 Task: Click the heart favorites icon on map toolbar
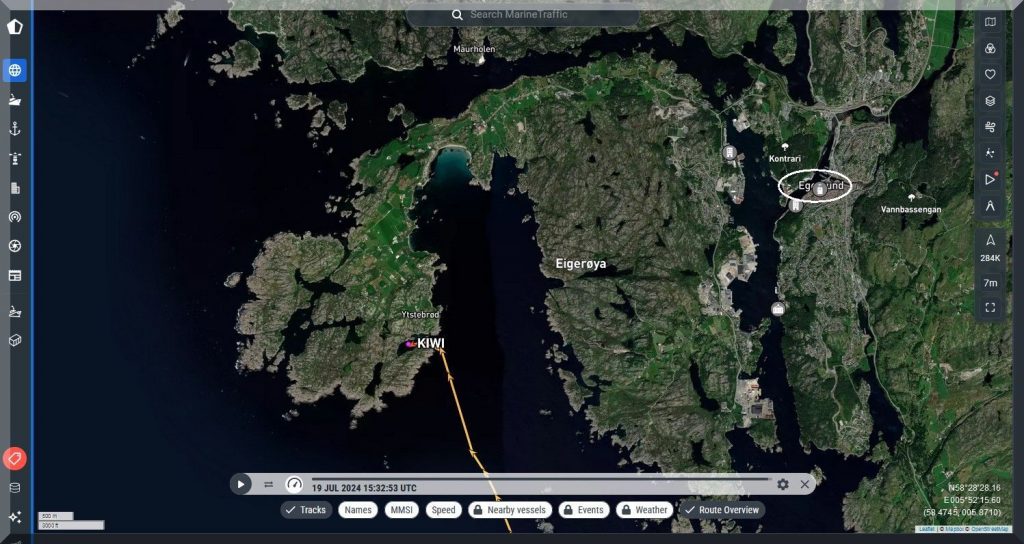[990, 74]
